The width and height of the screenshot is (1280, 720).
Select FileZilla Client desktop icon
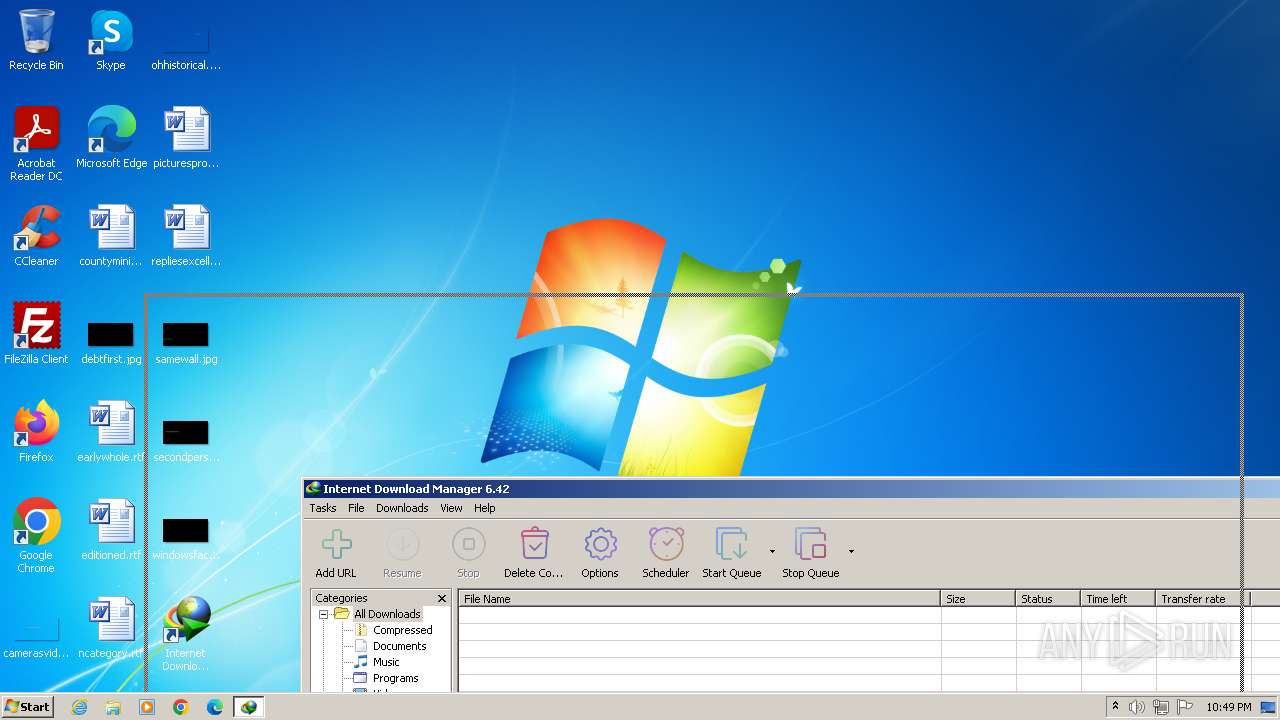tap(36, 334)
